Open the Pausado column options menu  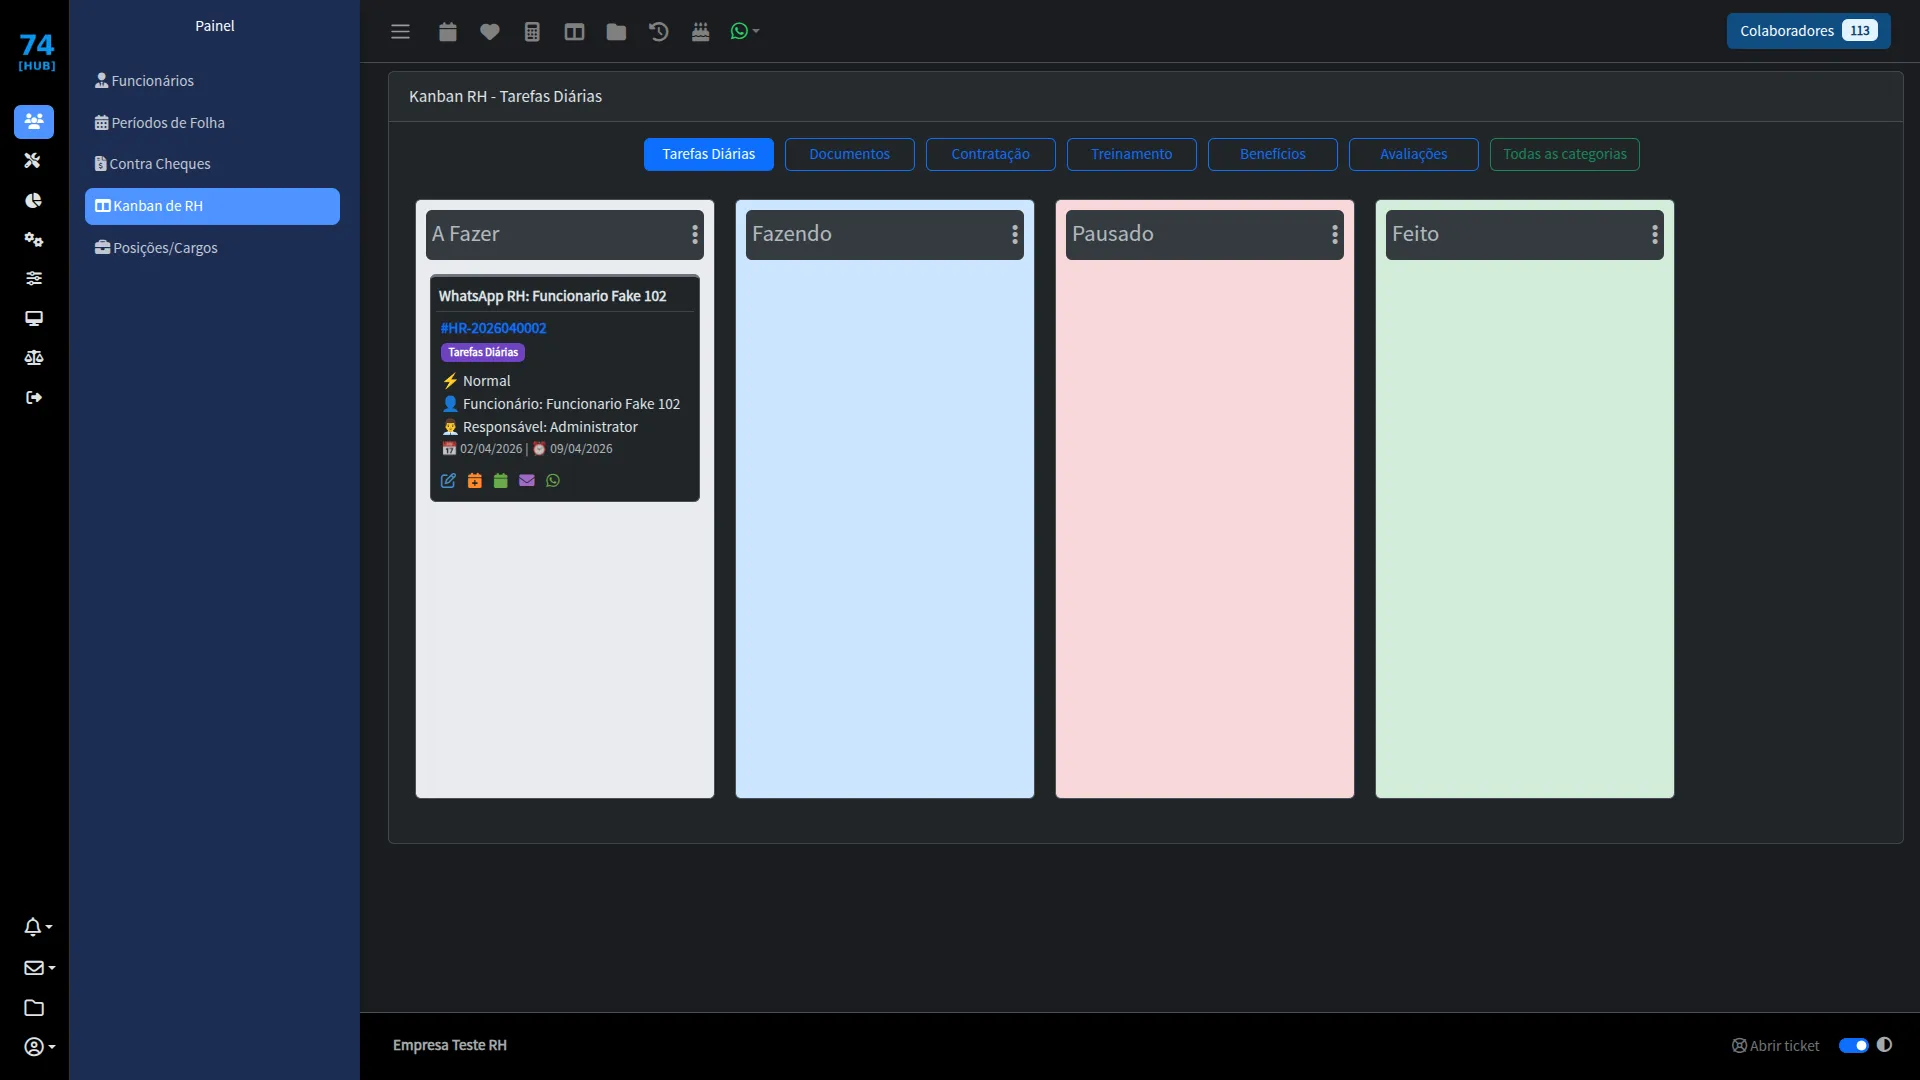click(x=1335, y=234)
